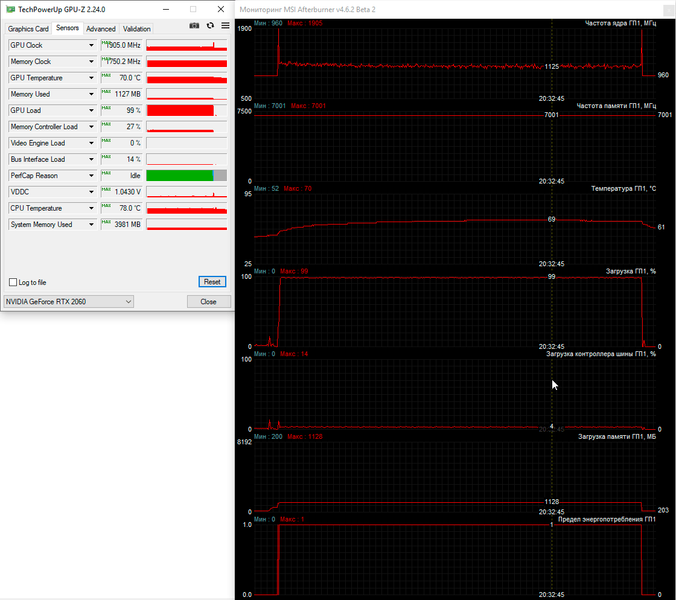The width and height of the screenshot is (676, 600).
Task: Expand the Memory Used sensor dropdown
Action: coord(91,94)
